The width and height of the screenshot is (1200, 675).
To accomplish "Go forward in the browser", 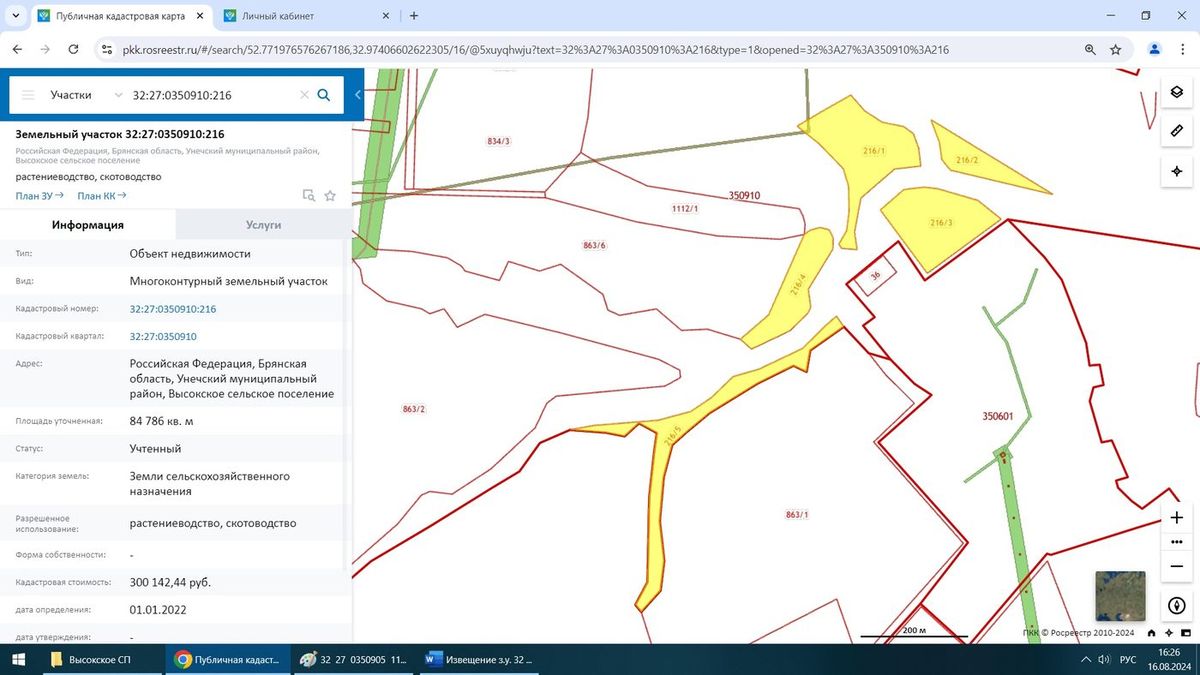I will (x=45, y=49).
